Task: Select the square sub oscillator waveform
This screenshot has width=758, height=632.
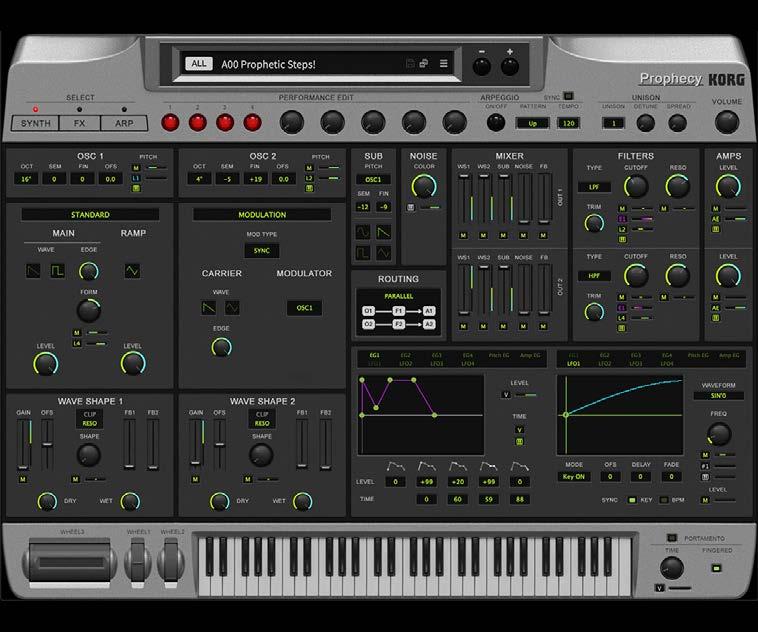Action: pyautogui.click(x=363, y=252)
